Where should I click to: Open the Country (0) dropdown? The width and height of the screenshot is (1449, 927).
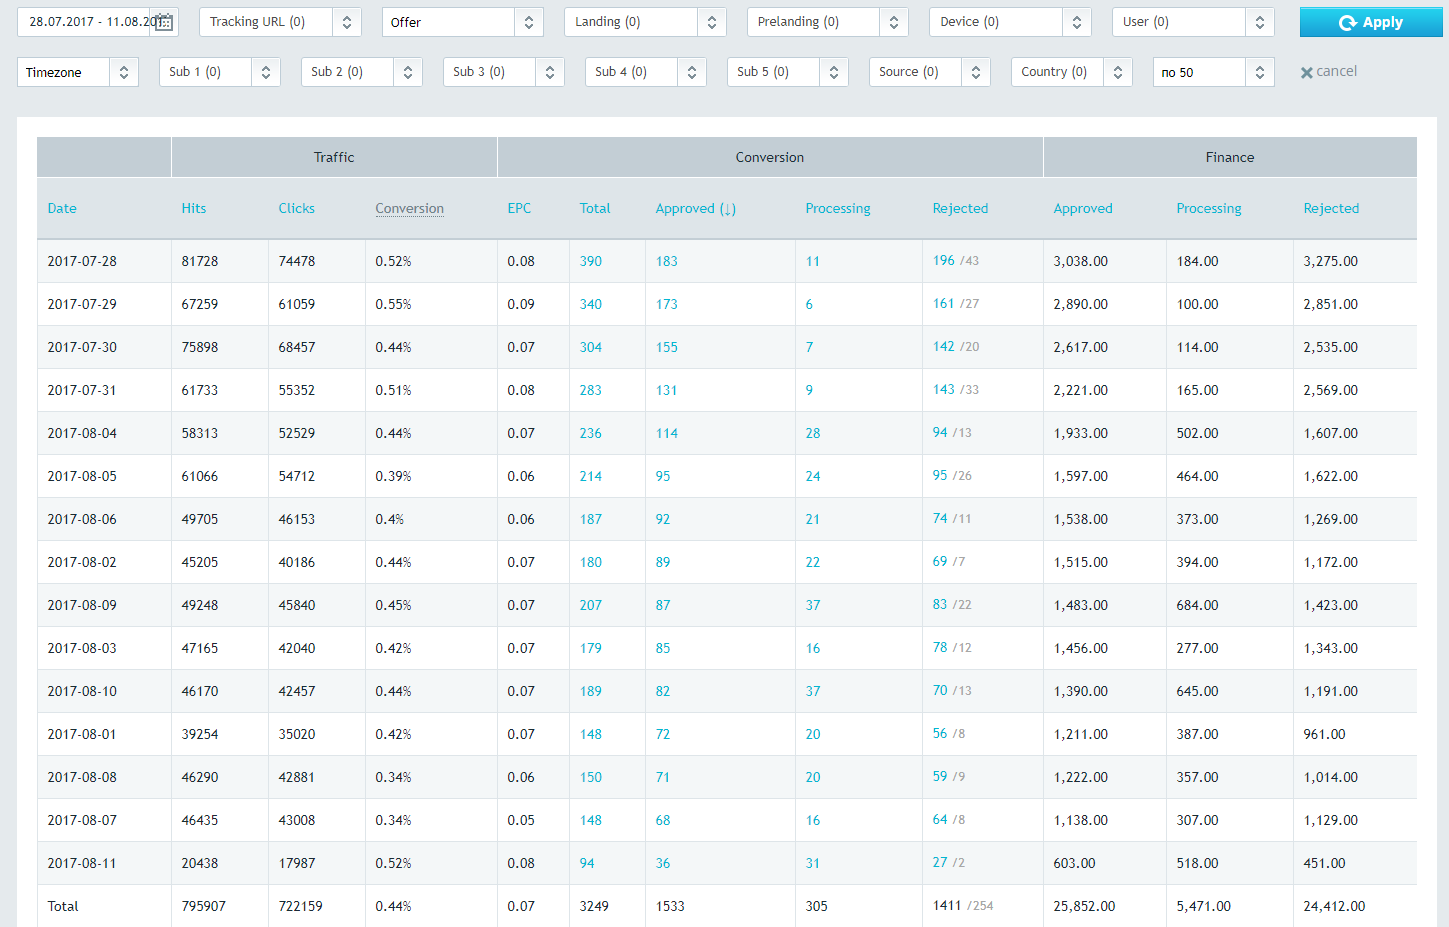point(1072,72)
